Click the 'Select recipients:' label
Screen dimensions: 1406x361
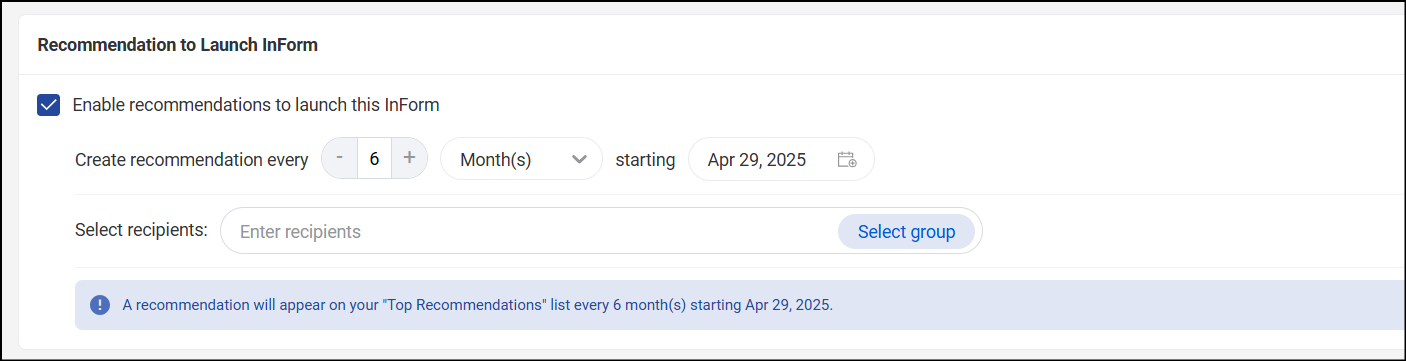click(x=141, y=230)
